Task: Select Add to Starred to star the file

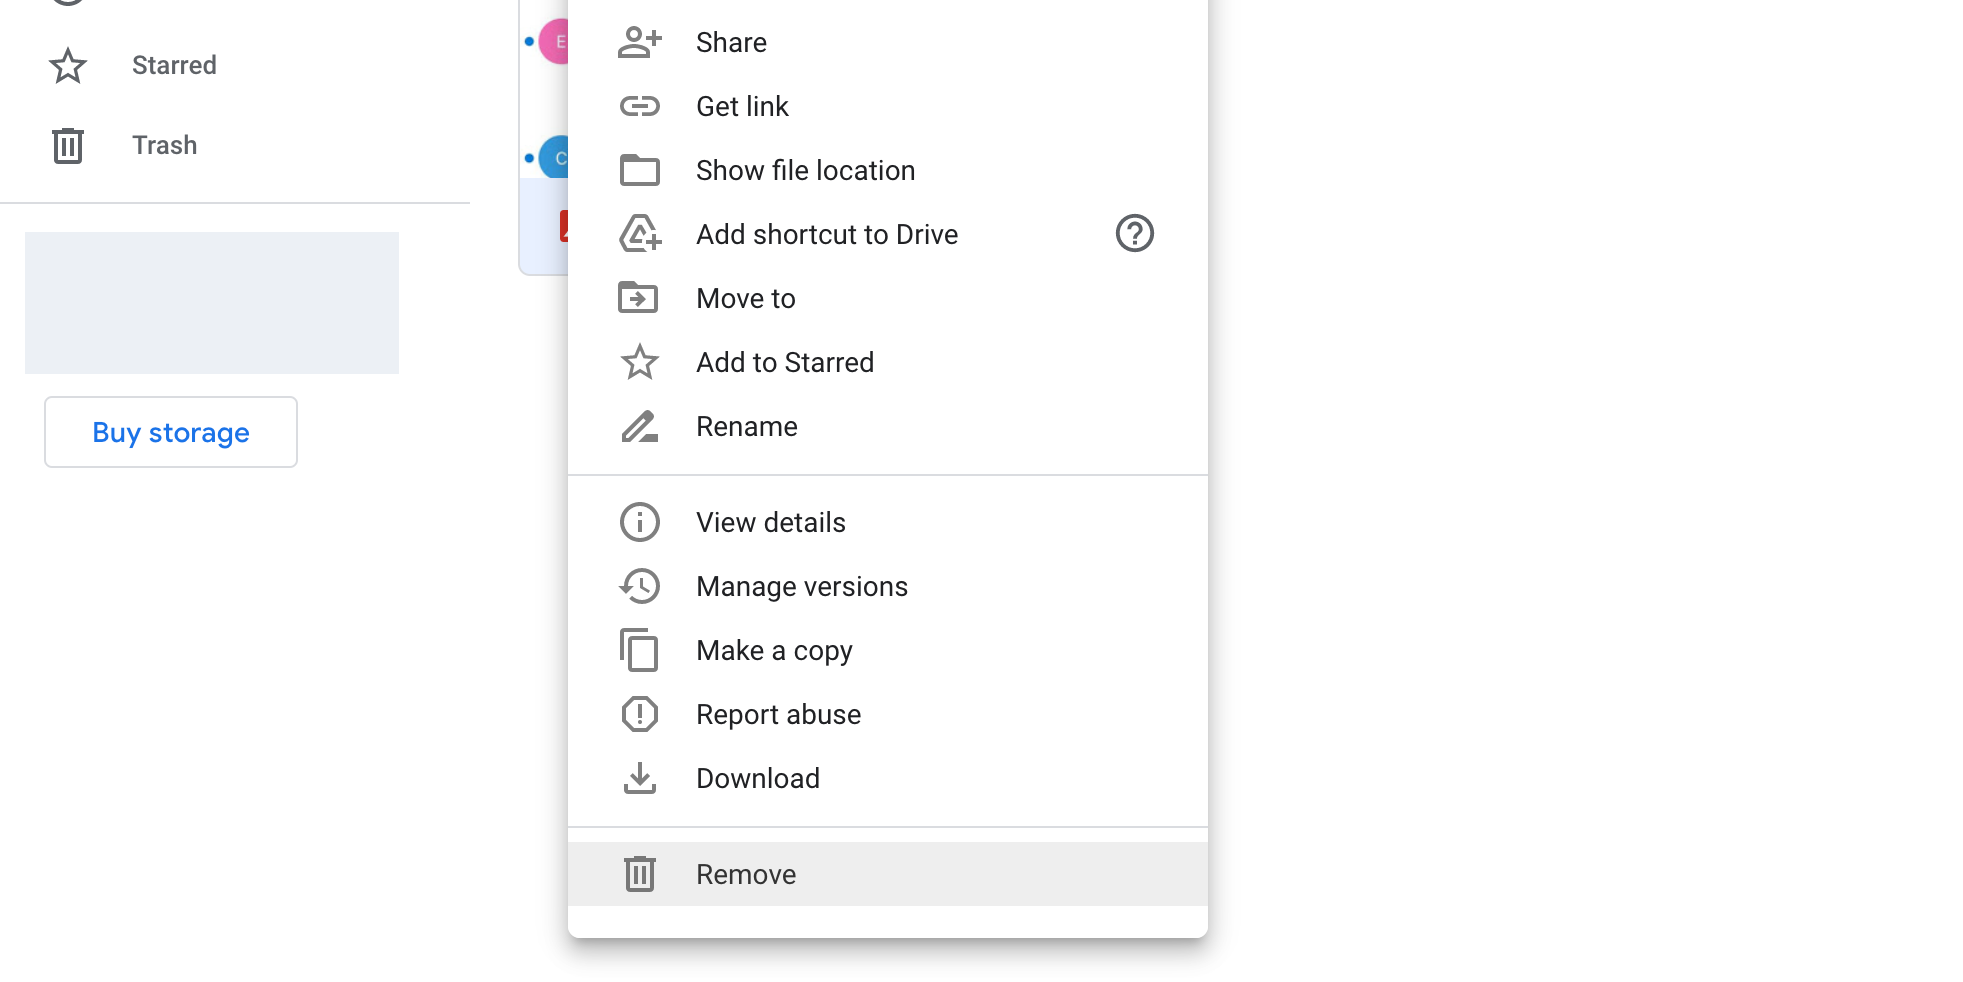Action: click(x=785, y=361)
